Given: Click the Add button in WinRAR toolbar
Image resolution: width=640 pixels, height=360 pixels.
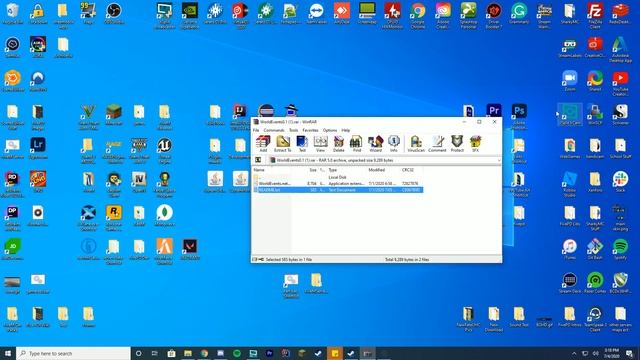Looking at the screenshot, I should click(x=263, y=144).
